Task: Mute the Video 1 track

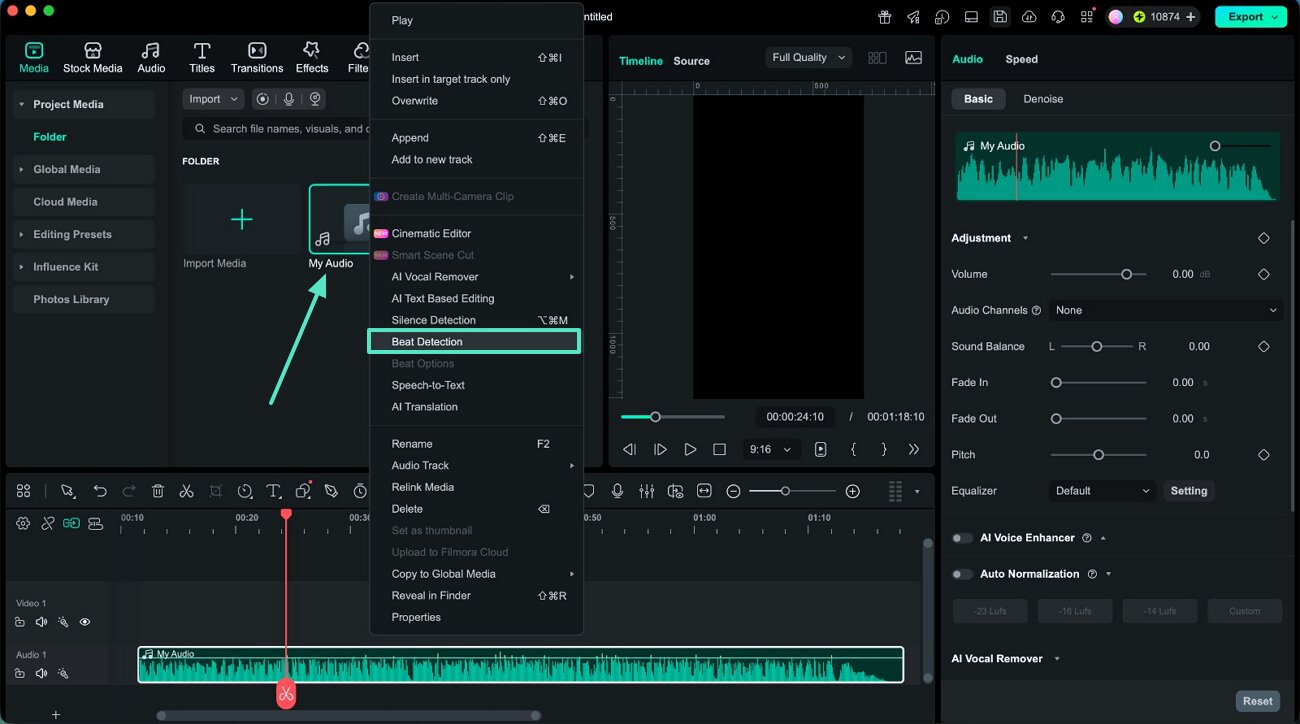Action: [x=41, y=622]
